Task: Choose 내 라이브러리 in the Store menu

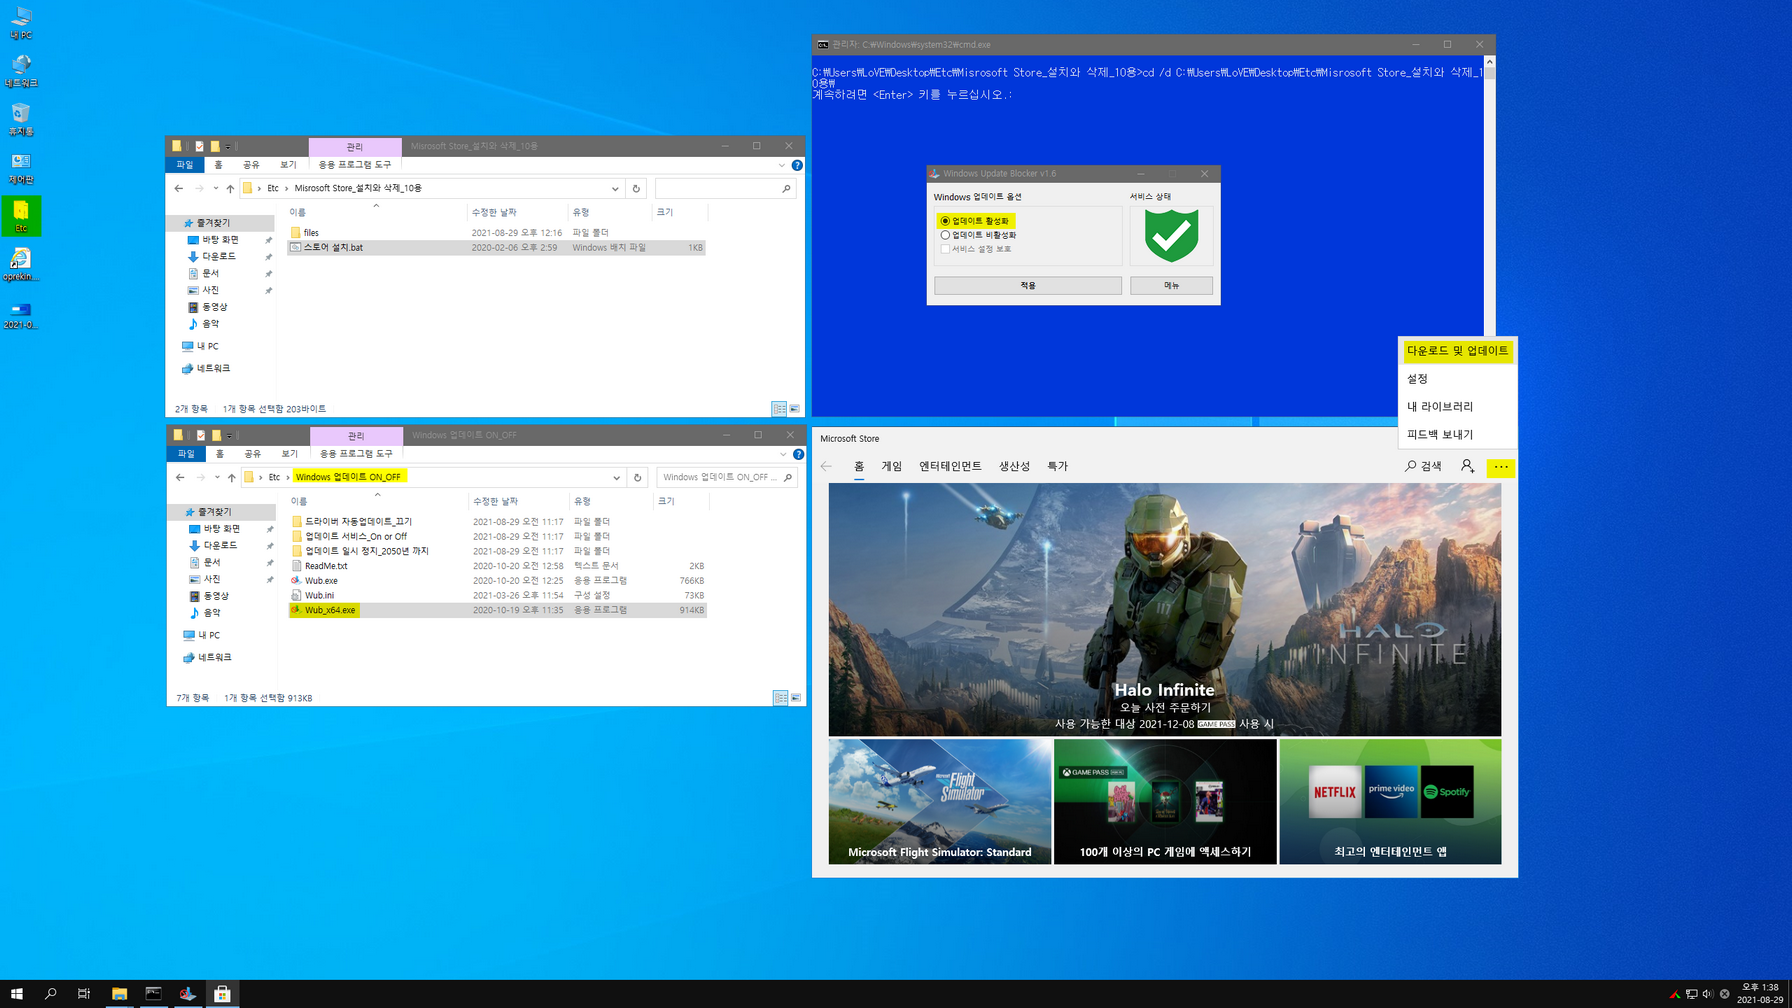Action: click(1440, 407)
